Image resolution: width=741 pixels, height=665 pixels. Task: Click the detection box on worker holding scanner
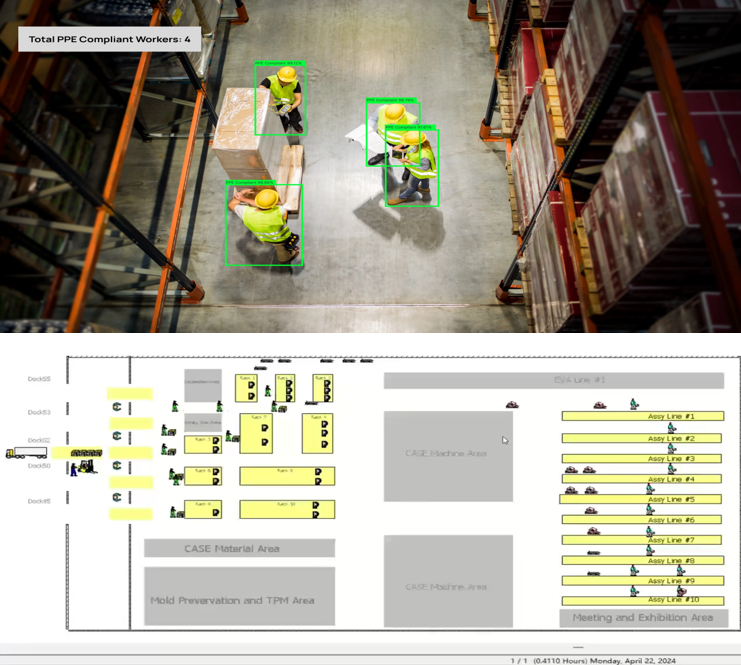point(280,100)
